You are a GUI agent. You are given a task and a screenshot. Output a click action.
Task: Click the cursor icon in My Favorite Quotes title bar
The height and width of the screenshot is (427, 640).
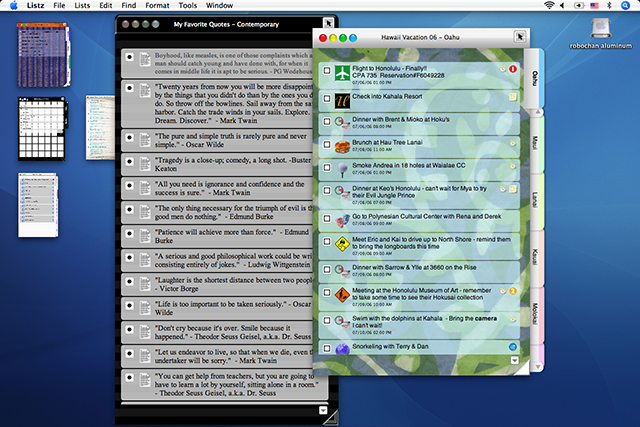(x=328, y=23)
